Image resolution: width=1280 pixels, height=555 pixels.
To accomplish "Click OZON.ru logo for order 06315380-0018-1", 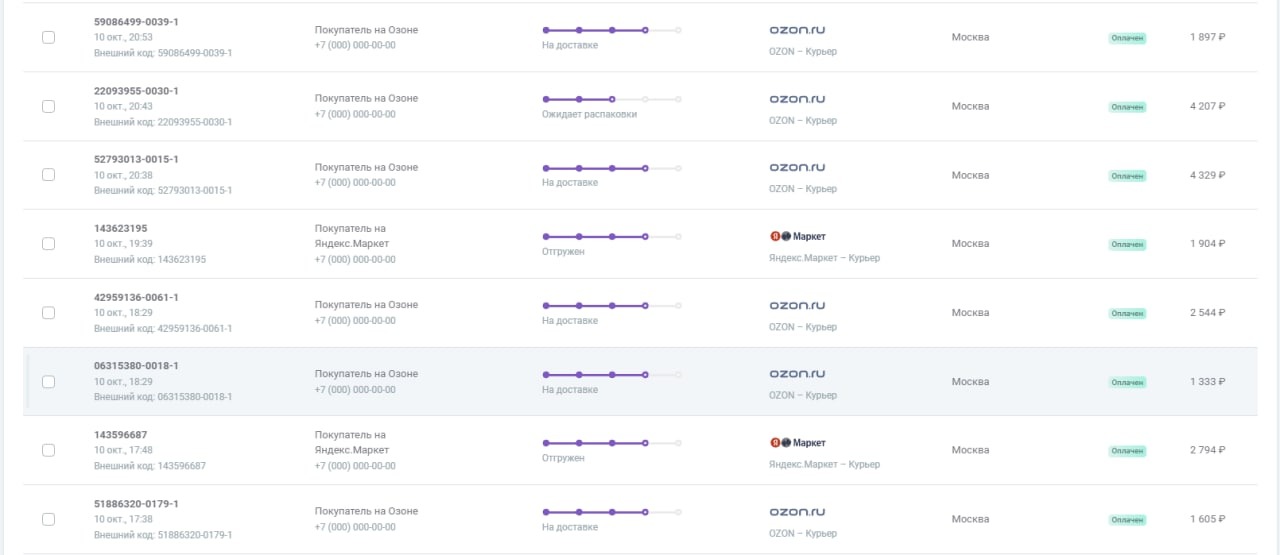I will click(797, 374).
